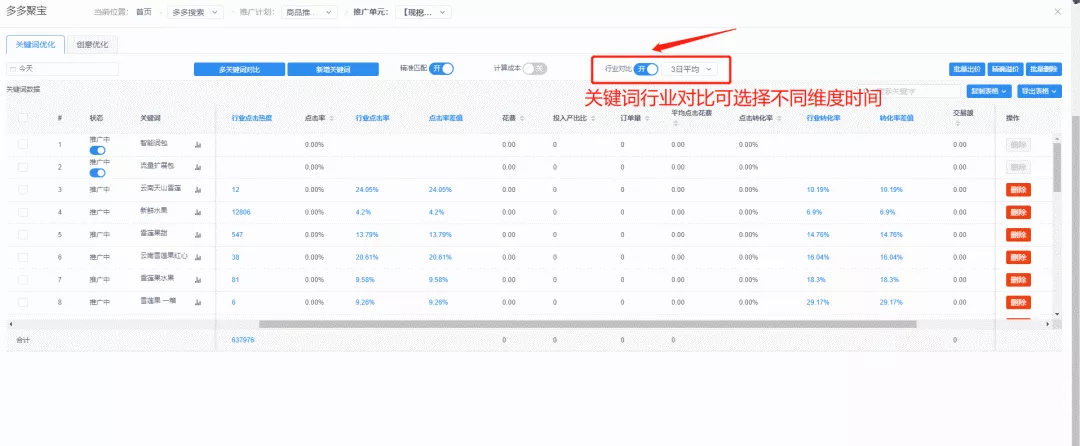Screen dimensions: 1080x446
Task: Click the 多关键词对比 button
Action: 239,70
